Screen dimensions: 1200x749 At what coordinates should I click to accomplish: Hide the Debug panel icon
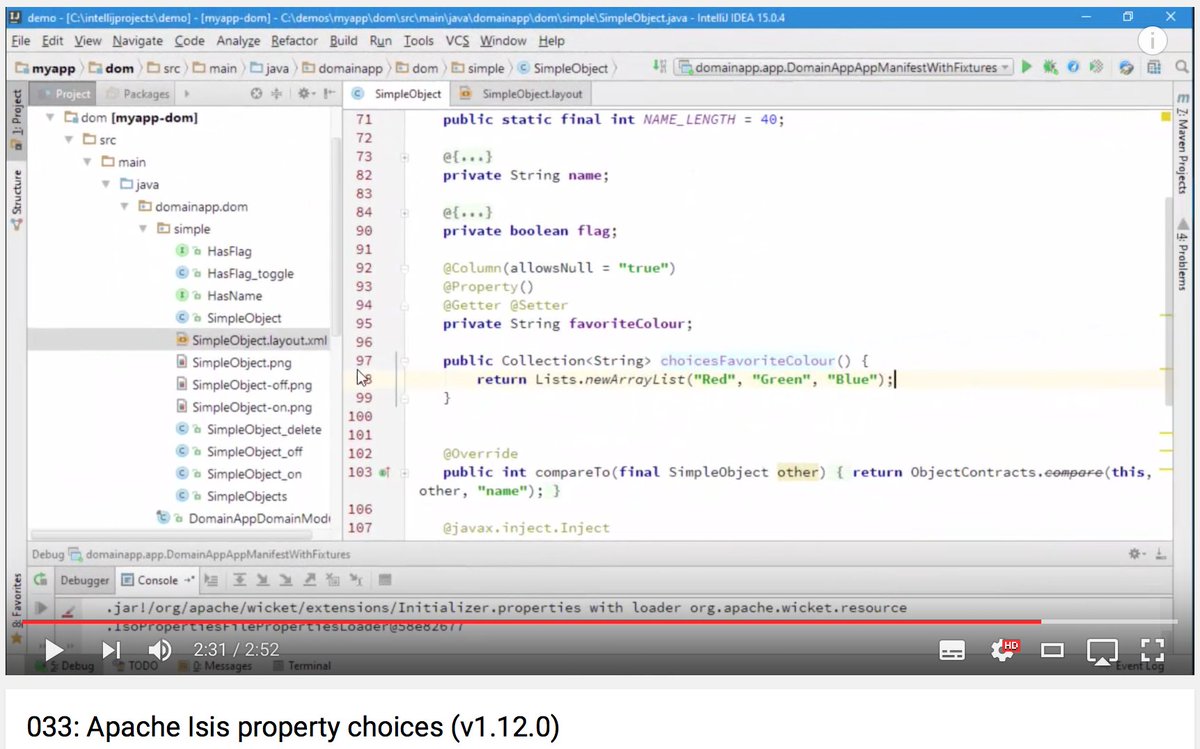tap(1160, 553)
